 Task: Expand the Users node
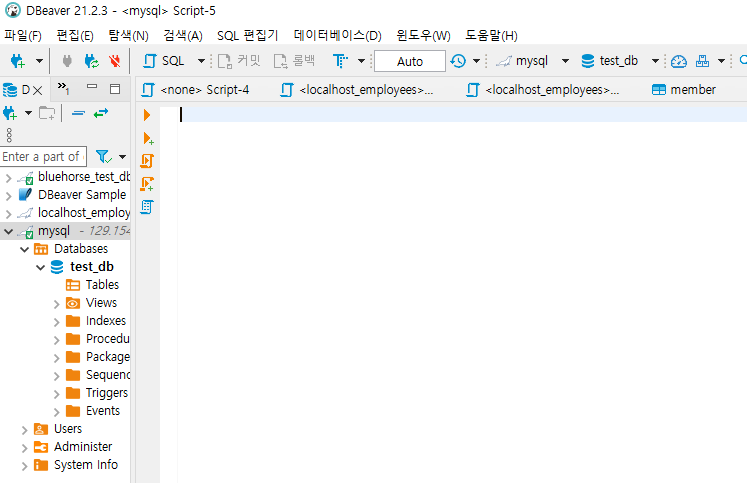24,430
